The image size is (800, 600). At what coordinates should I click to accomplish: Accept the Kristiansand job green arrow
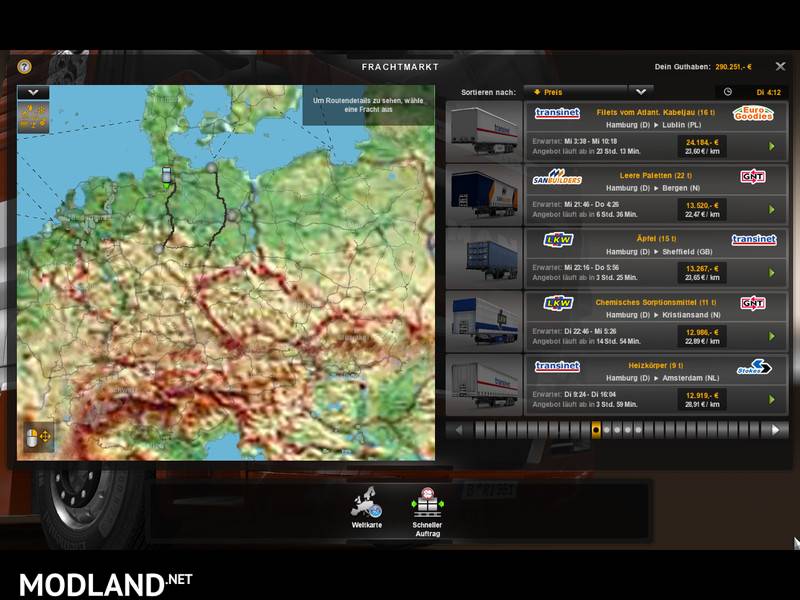[x=771, y=336]
